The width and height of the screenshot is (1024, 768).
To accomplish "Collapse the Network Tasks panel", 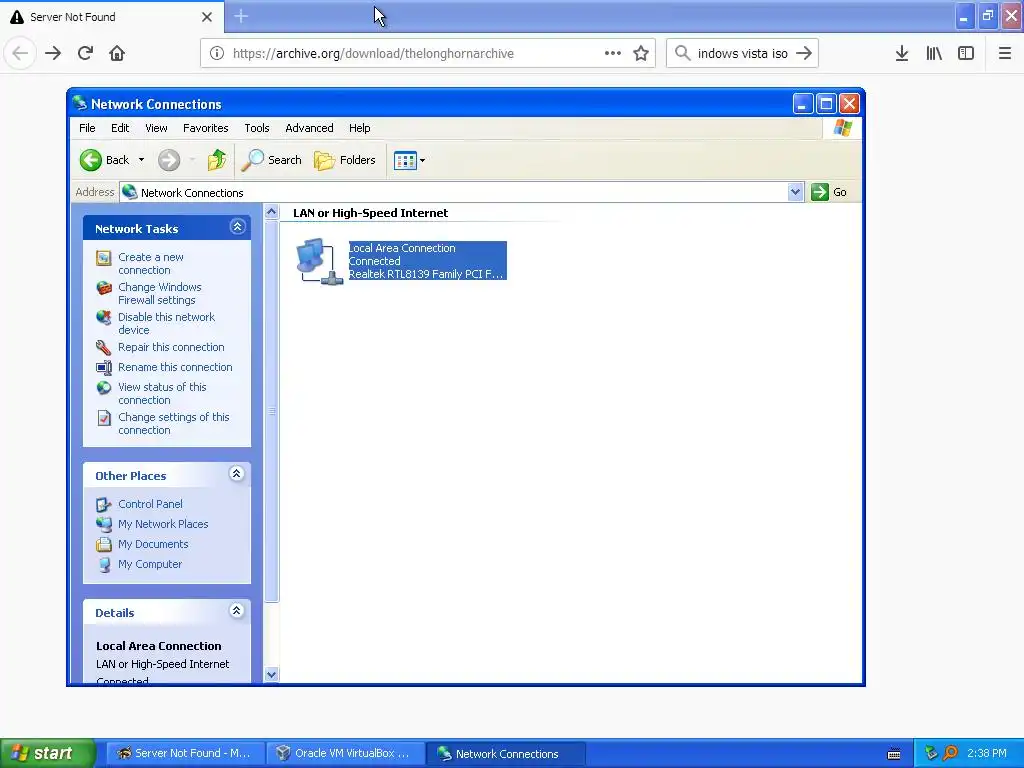I will [x=237, y=227].
